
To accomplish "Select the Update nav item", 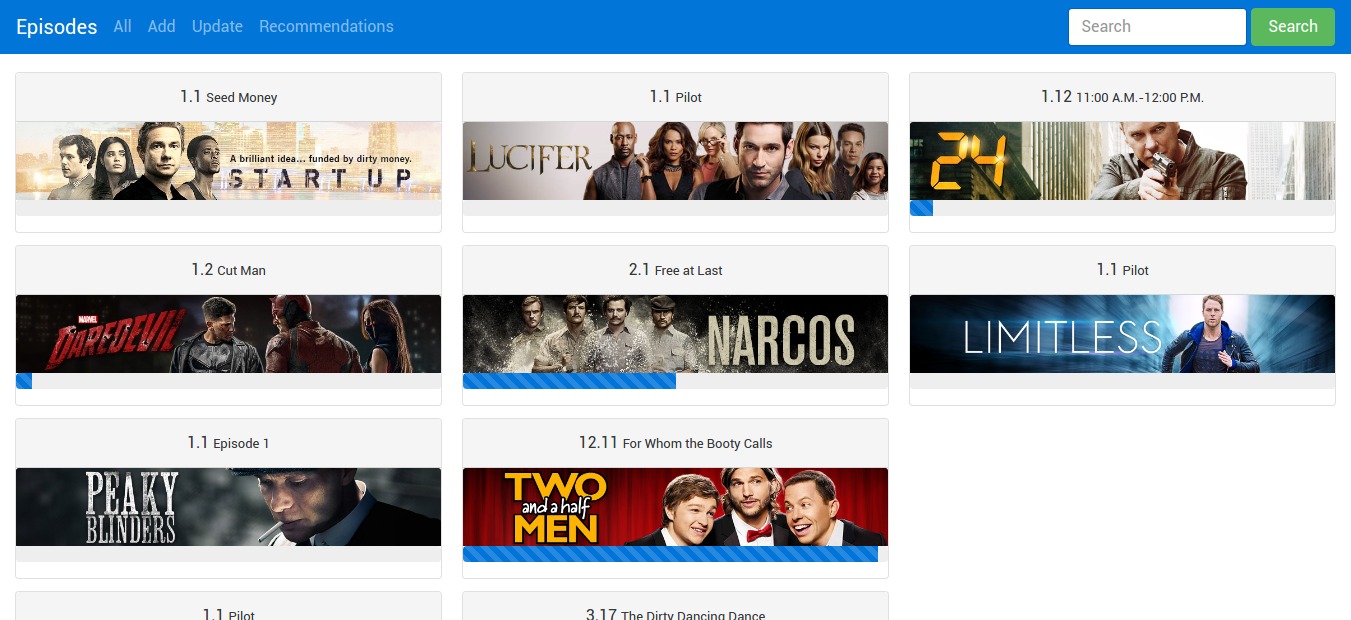I will (217, 27).
